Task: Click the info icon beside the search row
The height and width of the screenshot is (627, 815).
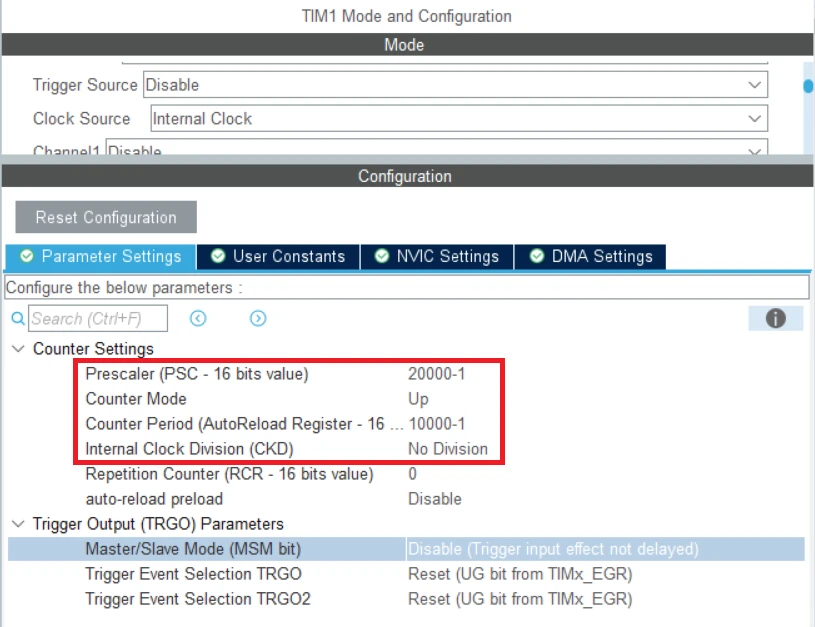Action: pos(775,318)
